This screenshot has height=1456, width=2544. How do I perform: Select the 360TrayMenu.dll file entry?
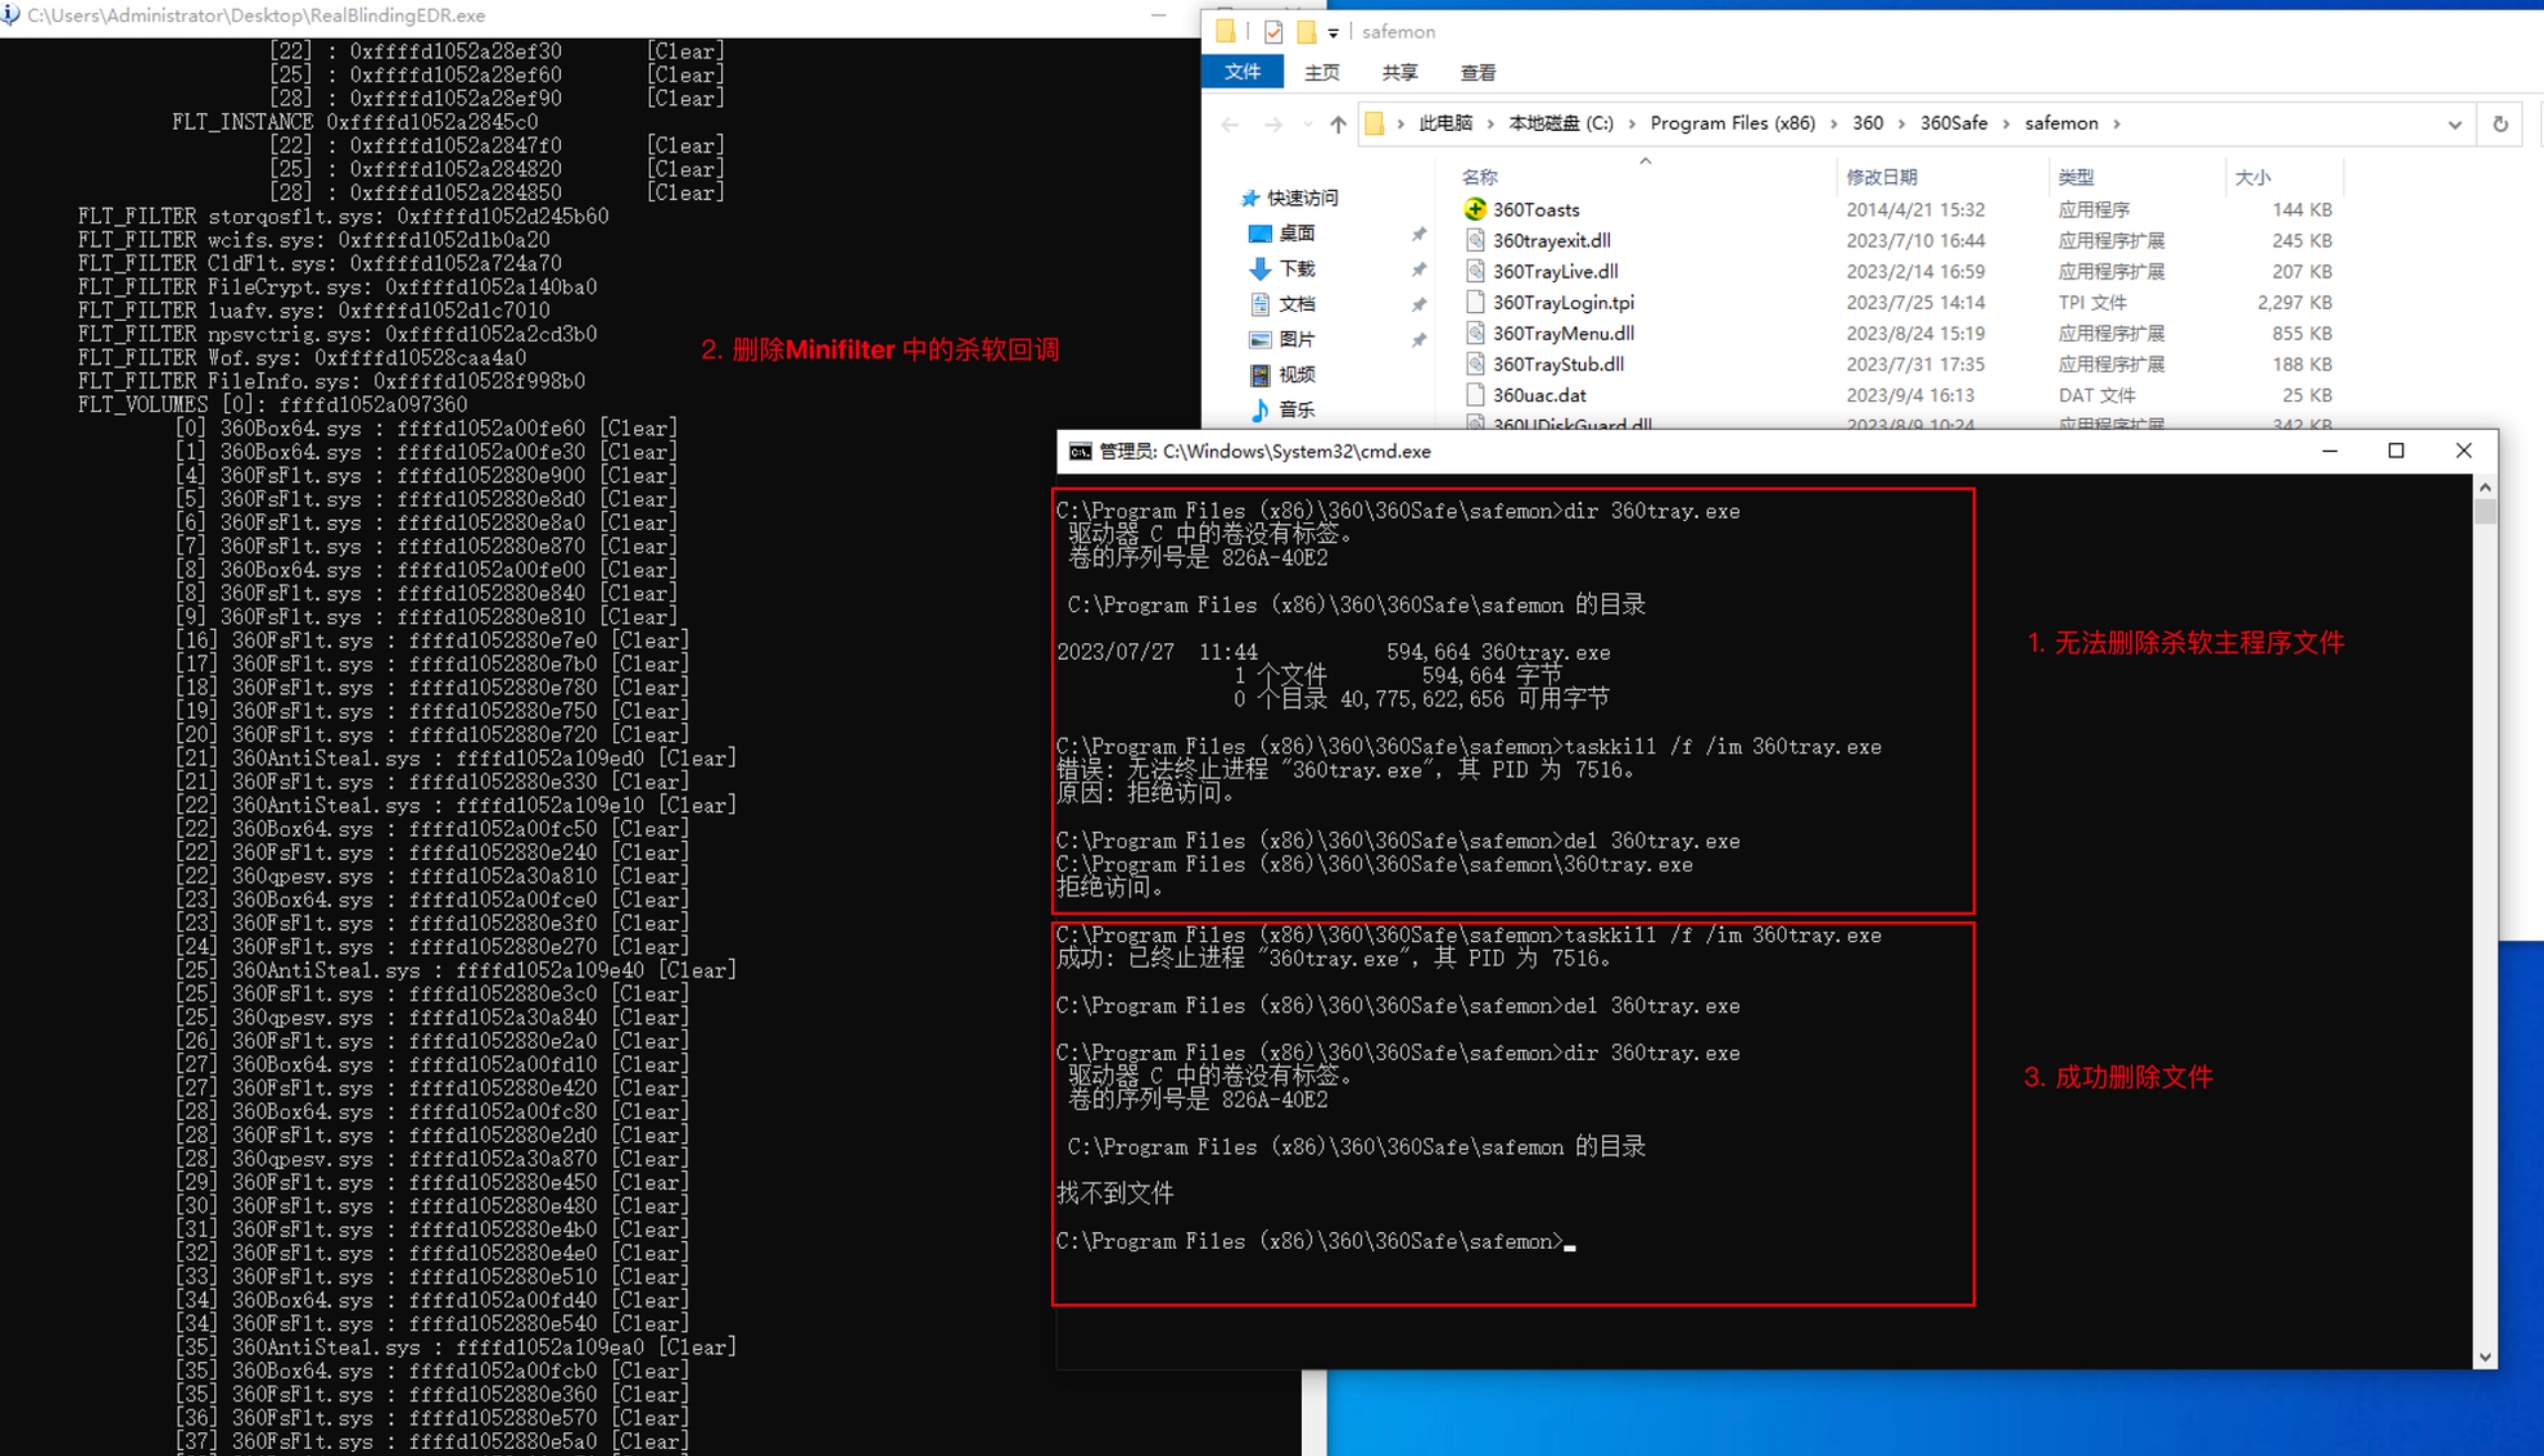click(1563, 333)
